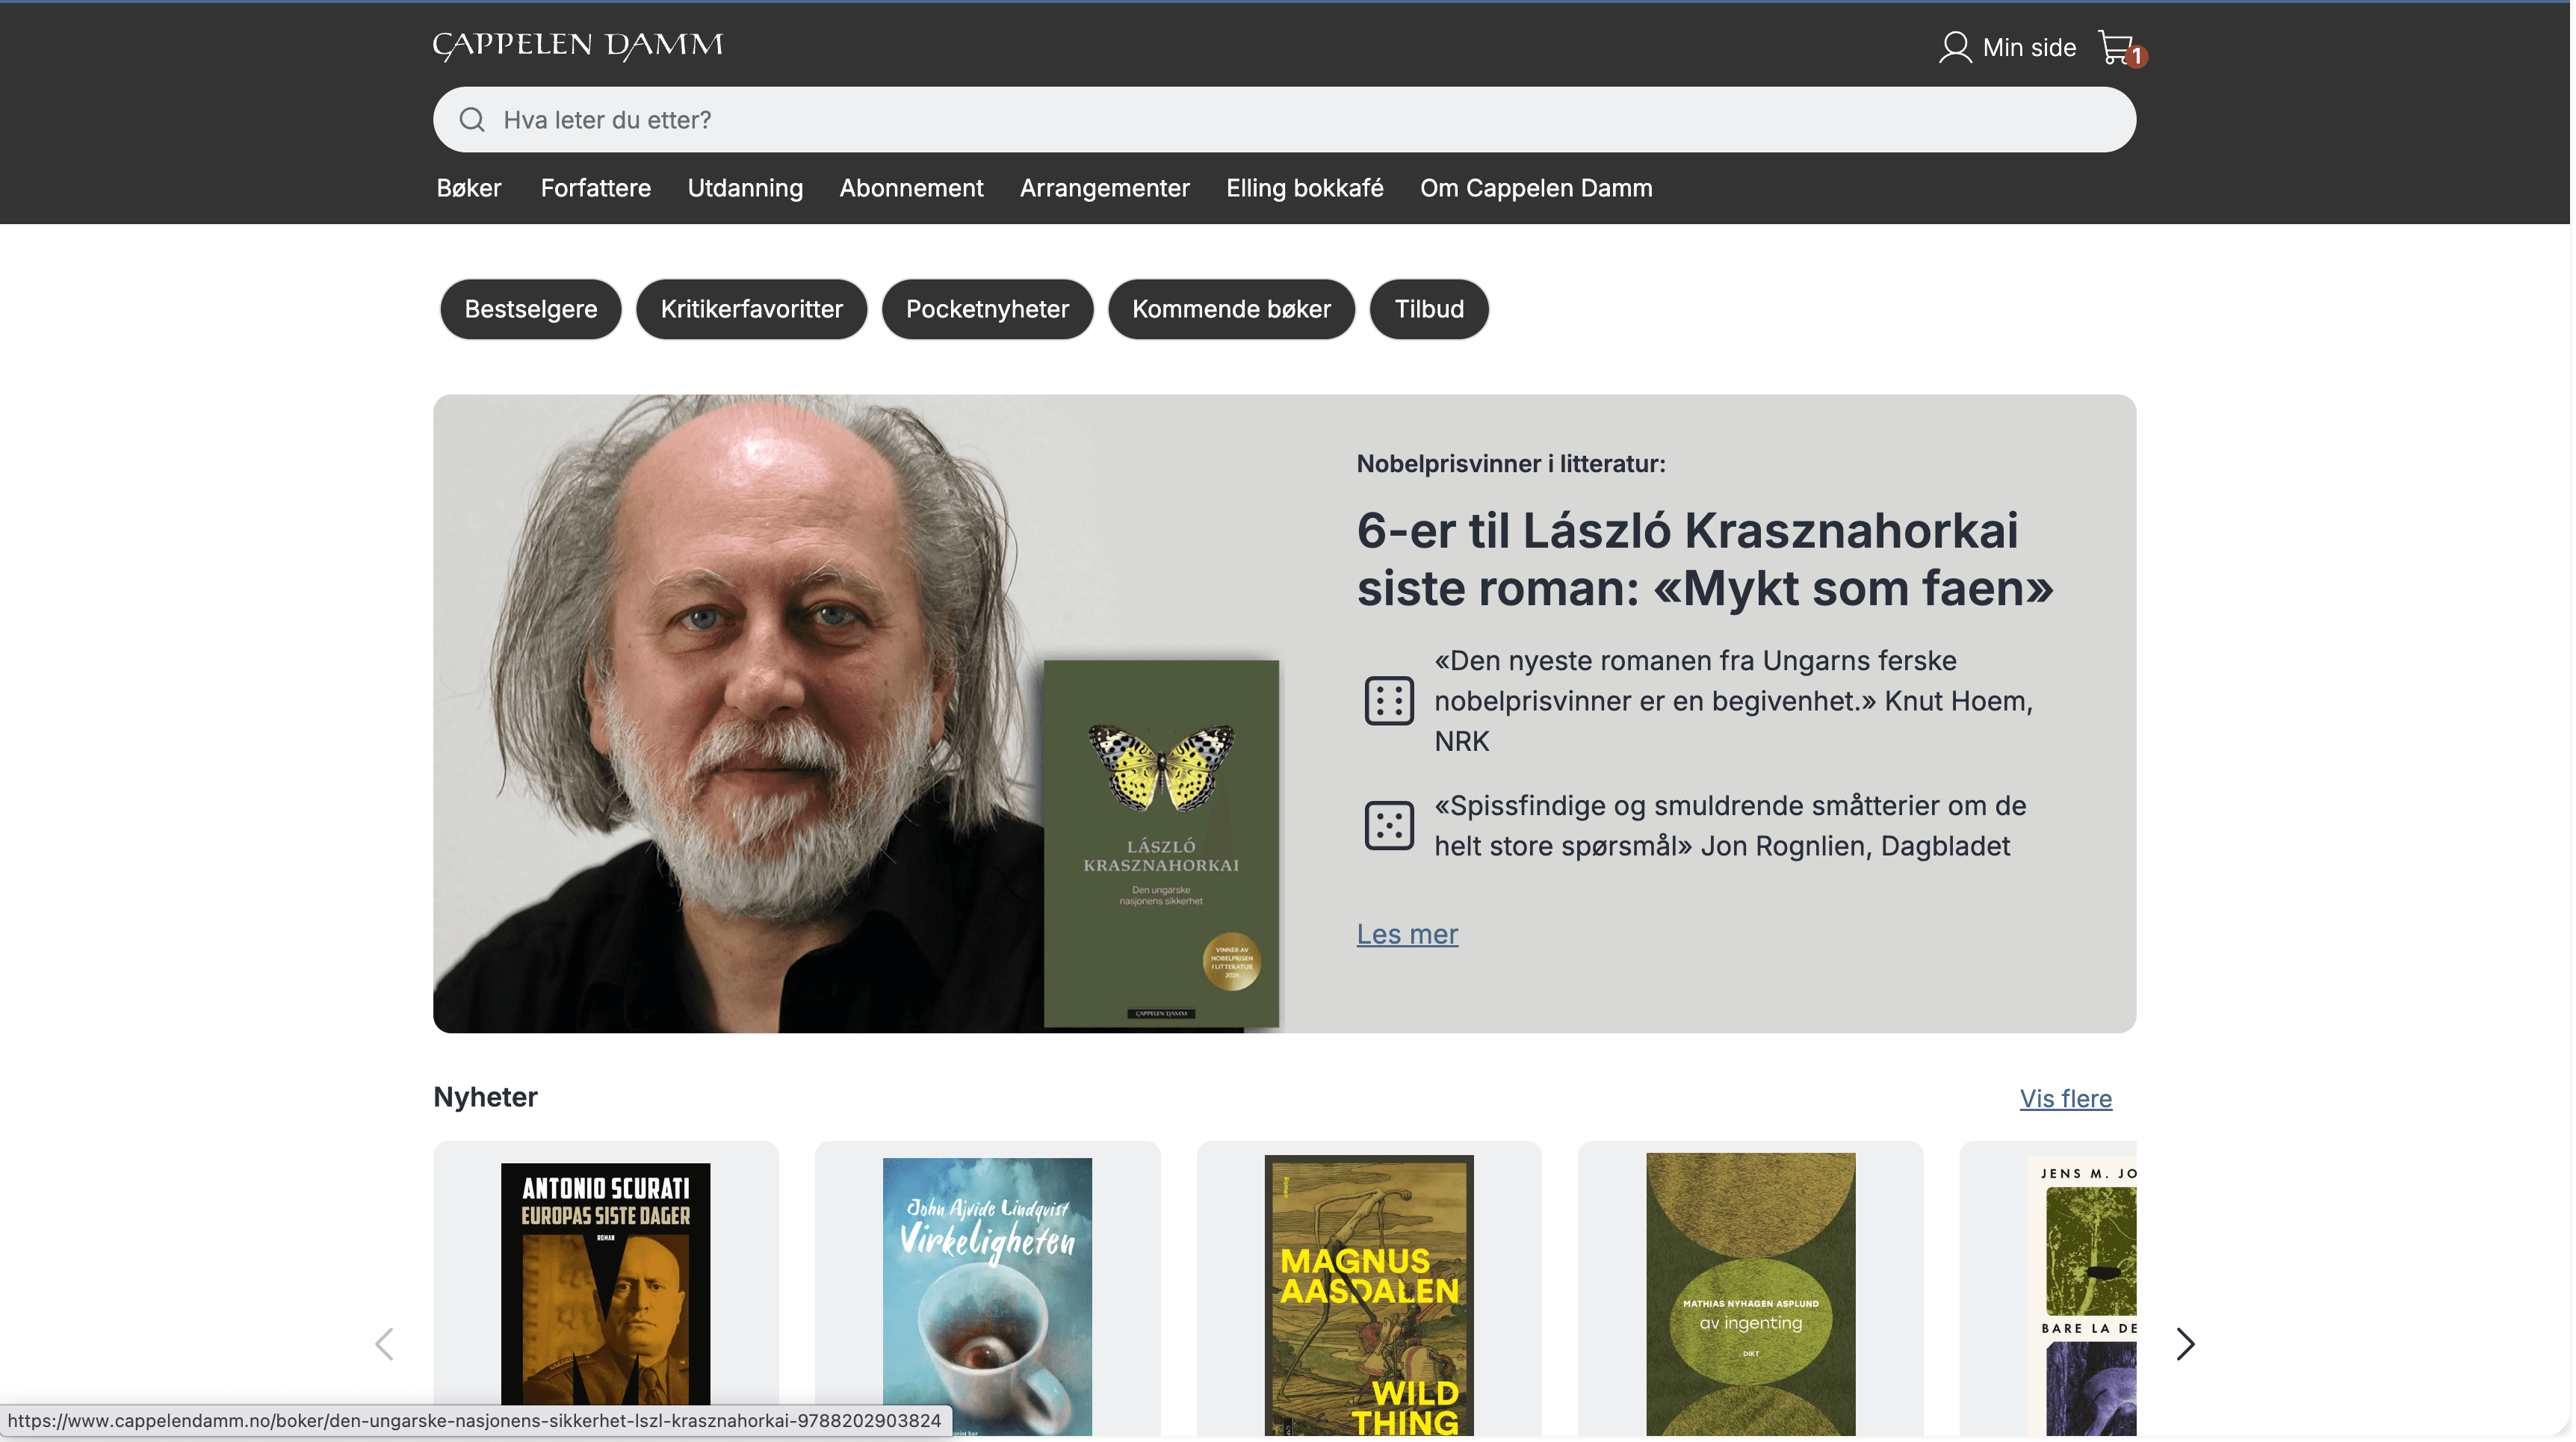Click the six-dot dice rating icon
Image resolution: width=2576 pixels, height=1442 pixels.
(1389, 701)
